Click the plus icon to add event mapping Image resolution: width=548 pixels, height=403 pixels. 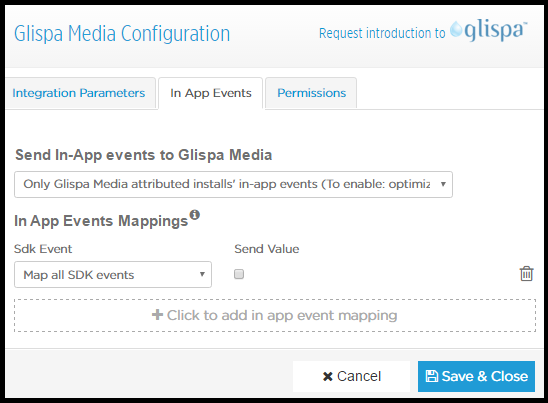(x=157, y=315)
